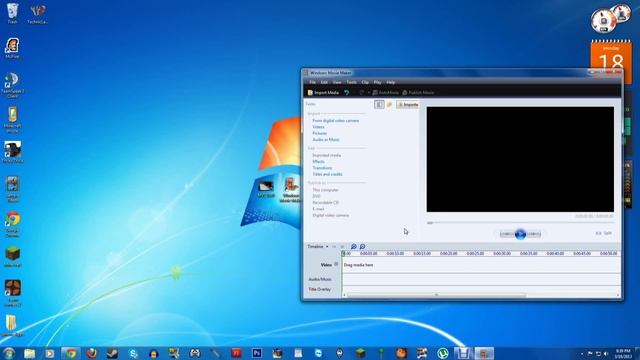
Task: Click the Play timeline icon
Action: point(342,247)
